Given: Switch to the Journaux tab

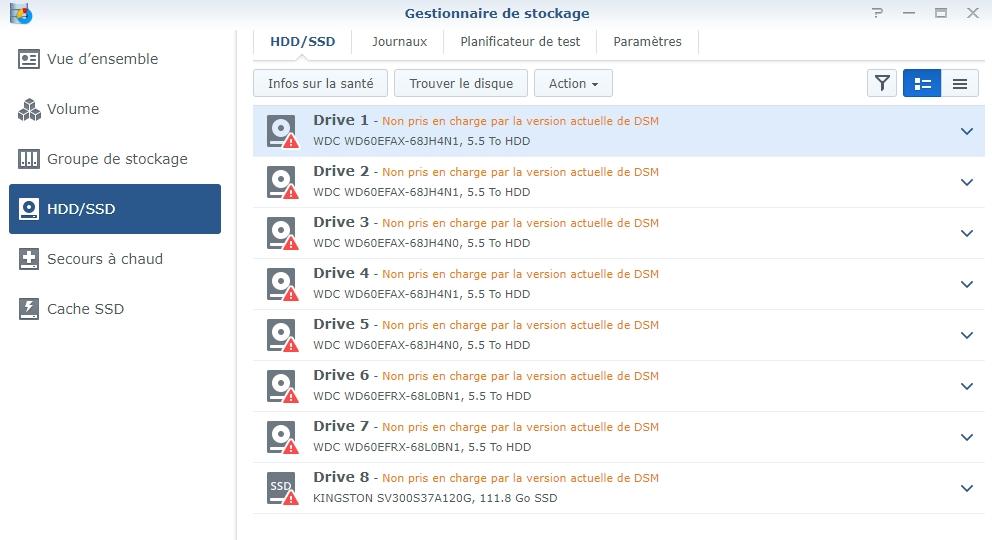Looking at the screenshot, I should (399, 42).
